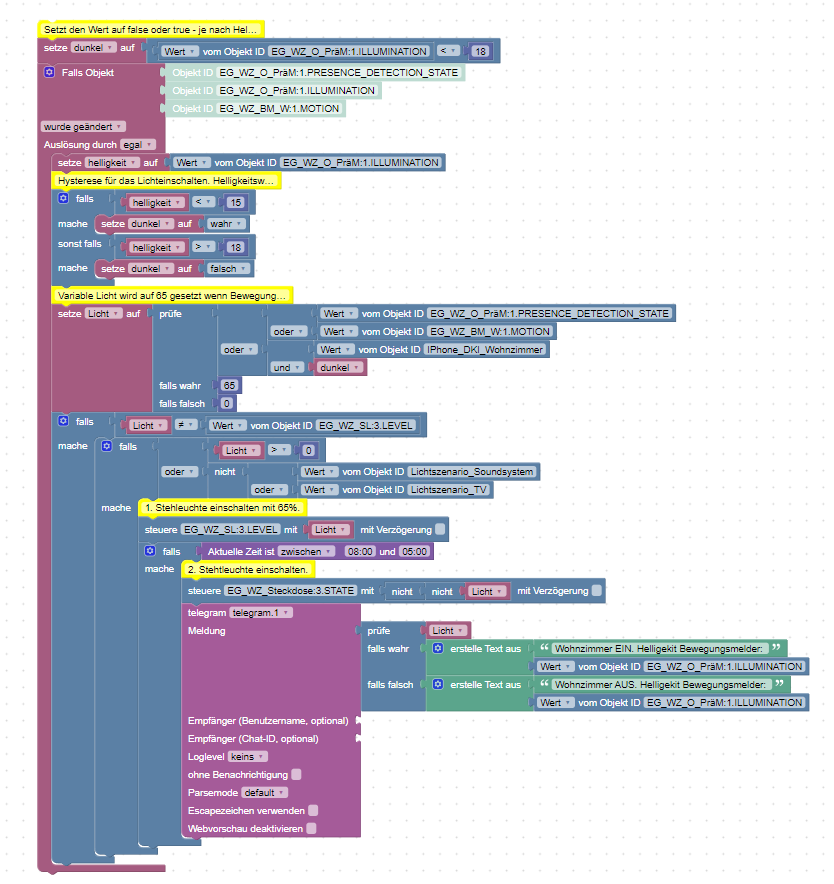
Task: Open Wert dropdown for Lichtszenario_TV
Action: click(x=320, y=489)
